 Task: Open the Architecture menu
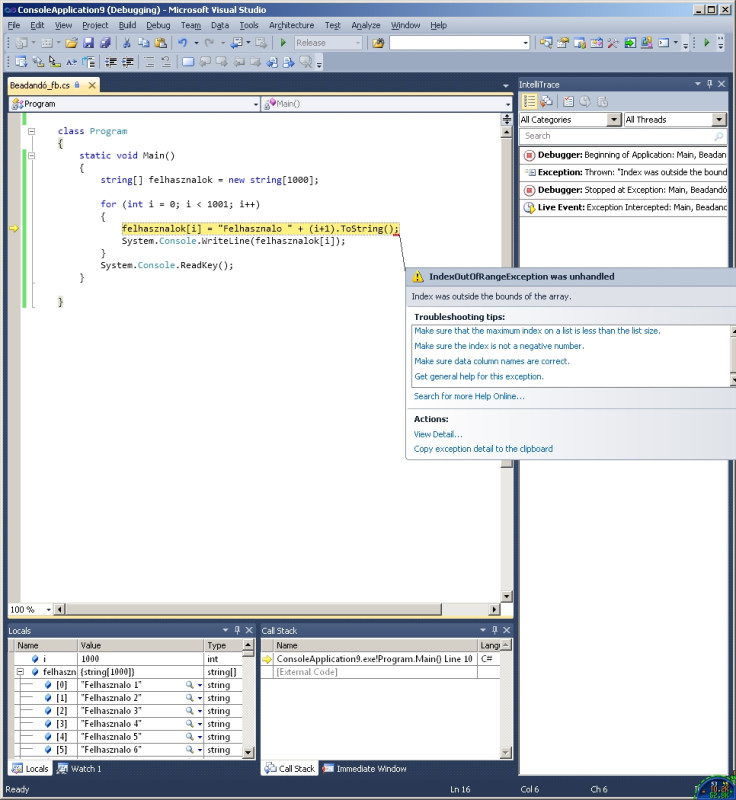tap(291, 25)
